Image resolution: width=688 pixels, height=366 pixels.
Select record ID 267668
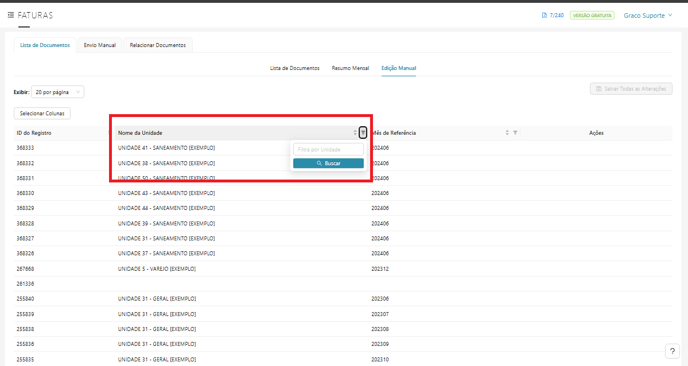(x=25, y=269)
